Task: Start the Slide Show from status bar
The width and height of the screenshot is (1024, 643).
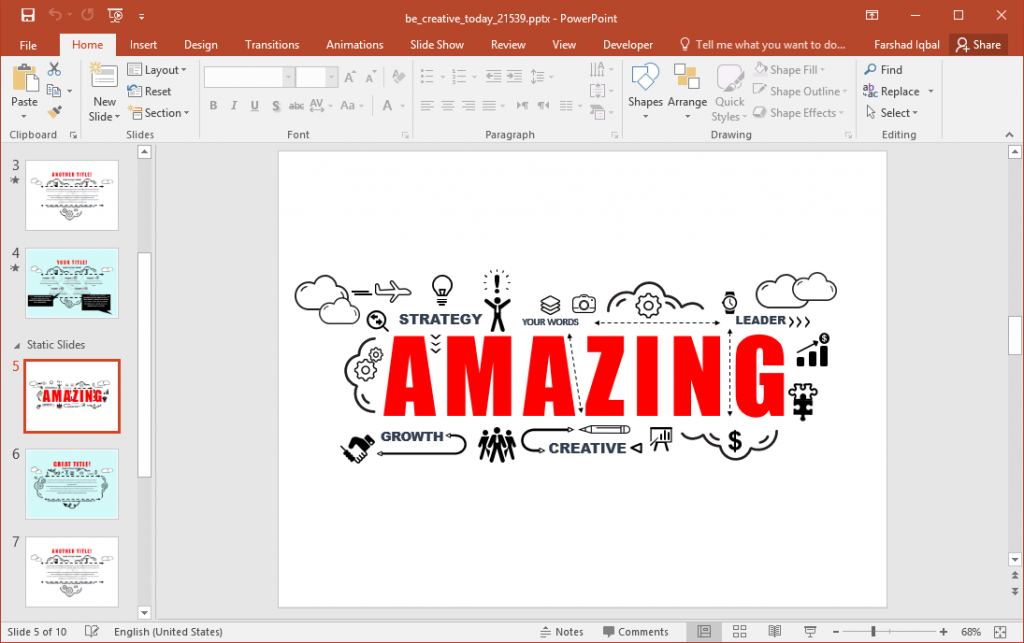Action: pos(808,631)
